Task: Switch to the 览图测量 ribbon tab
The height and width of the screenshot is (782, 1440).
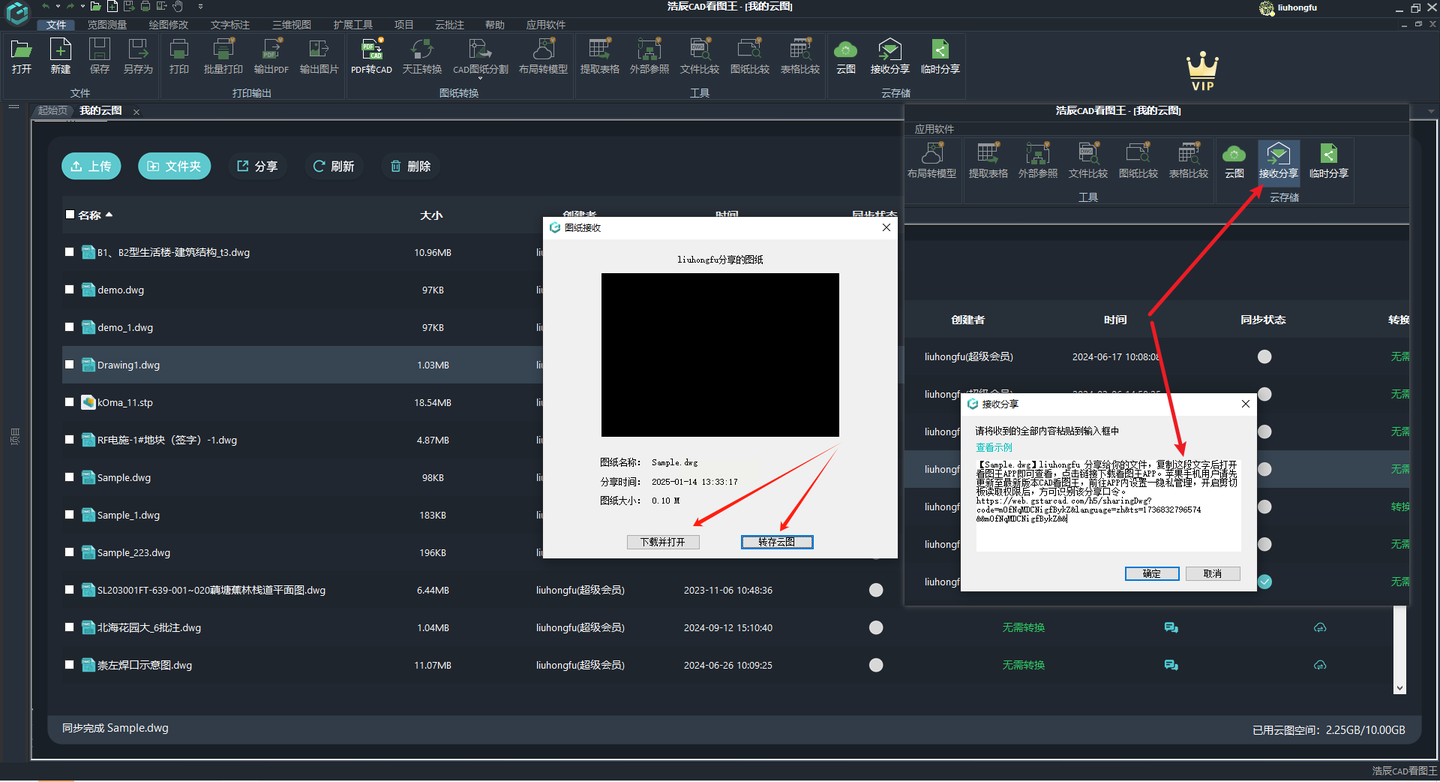Action: pyautogui.click(x=106, y=25)
